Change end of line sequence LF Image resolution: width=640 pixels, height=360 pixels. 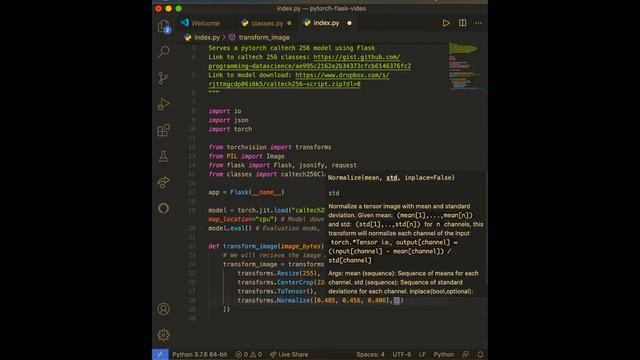422,354
